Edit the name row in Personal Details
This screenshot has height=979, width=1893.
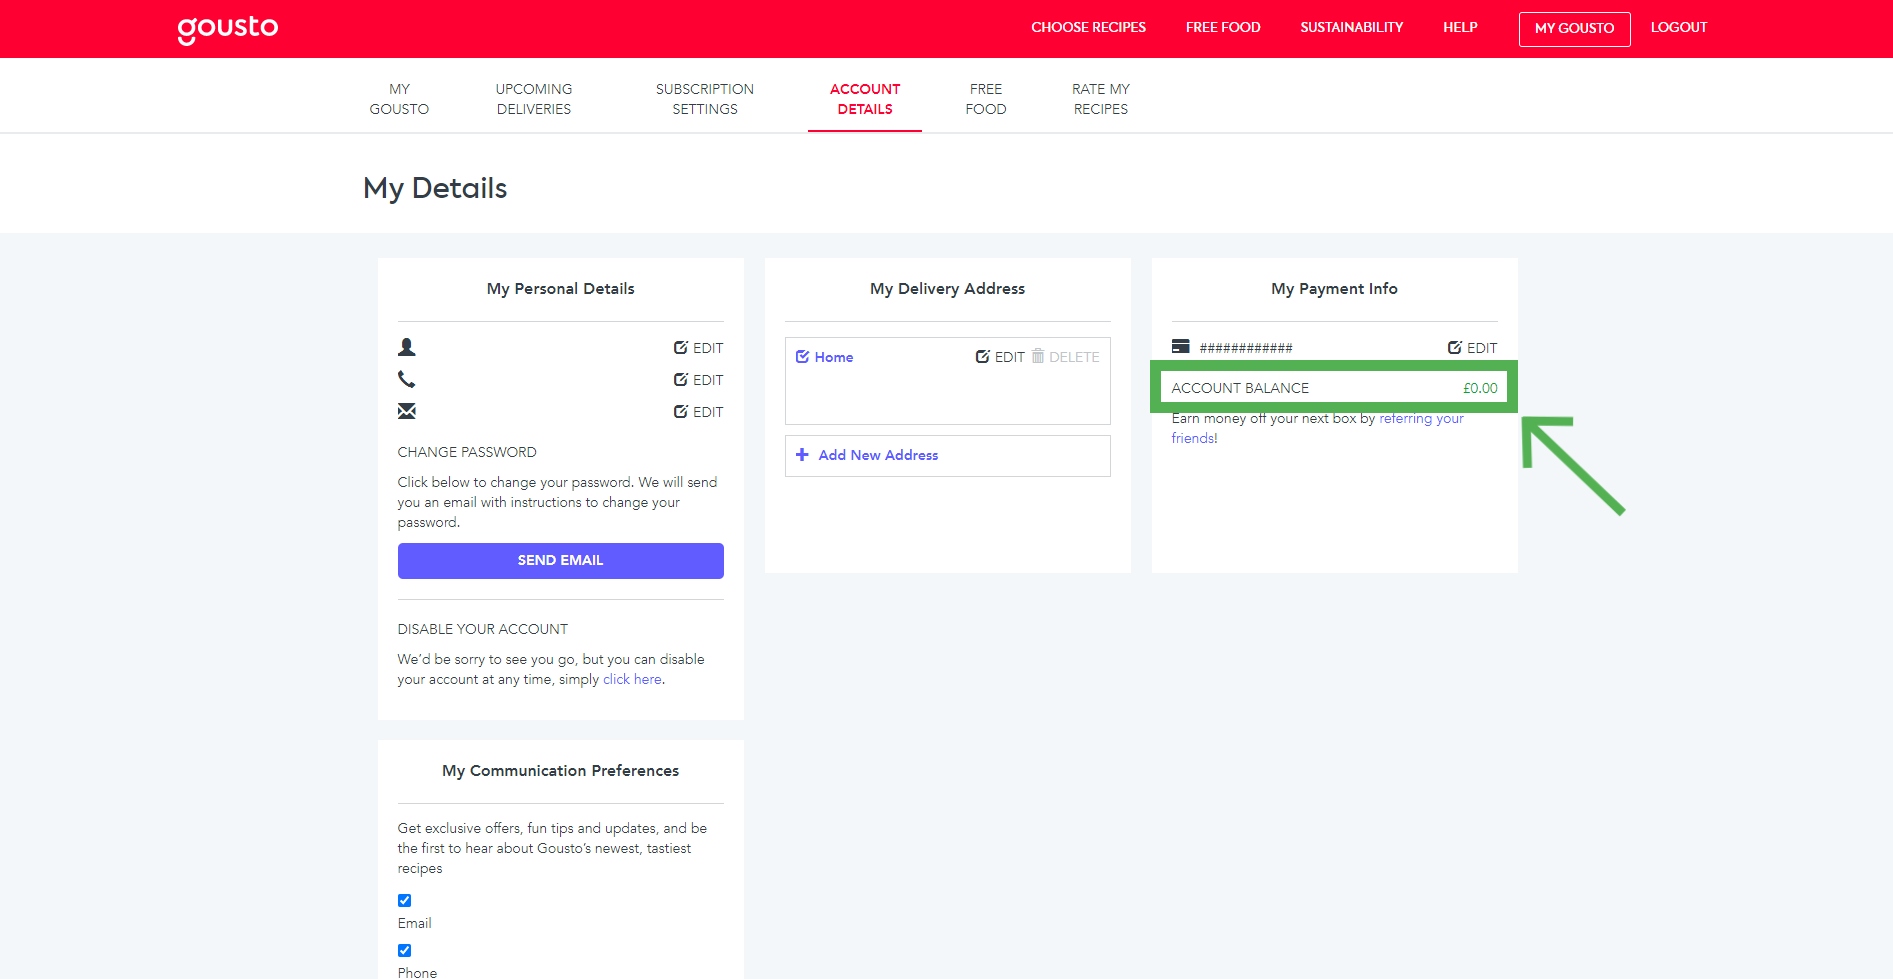(698, 348)
